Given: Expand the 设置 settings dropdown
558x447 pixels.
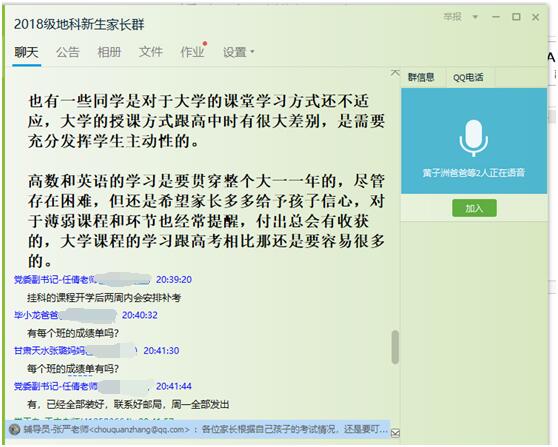Looking at the screenshot, I should pos(238,52).
